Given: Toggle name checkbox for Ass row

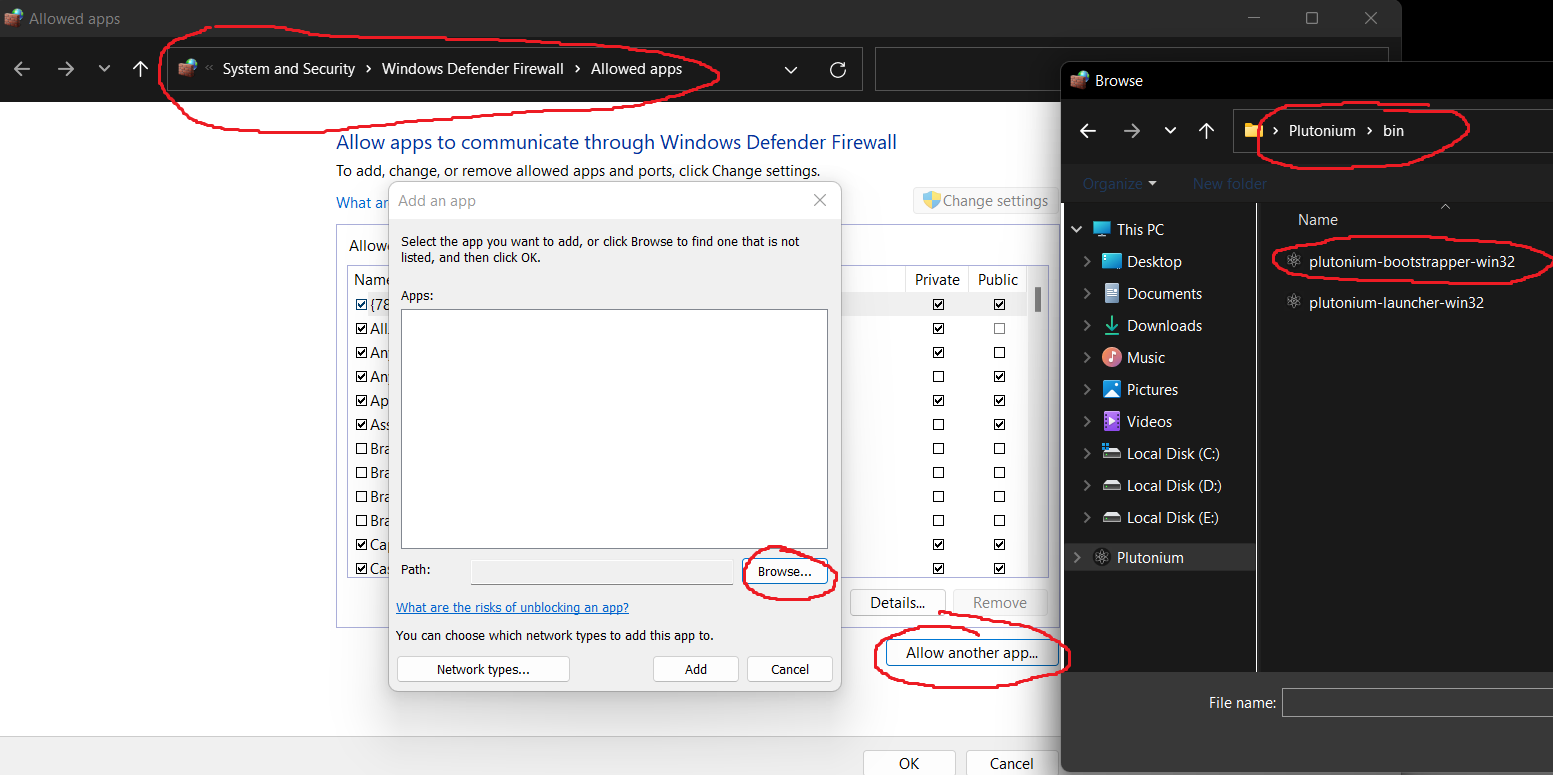Looking at the screenshot, I should [361, 424].
